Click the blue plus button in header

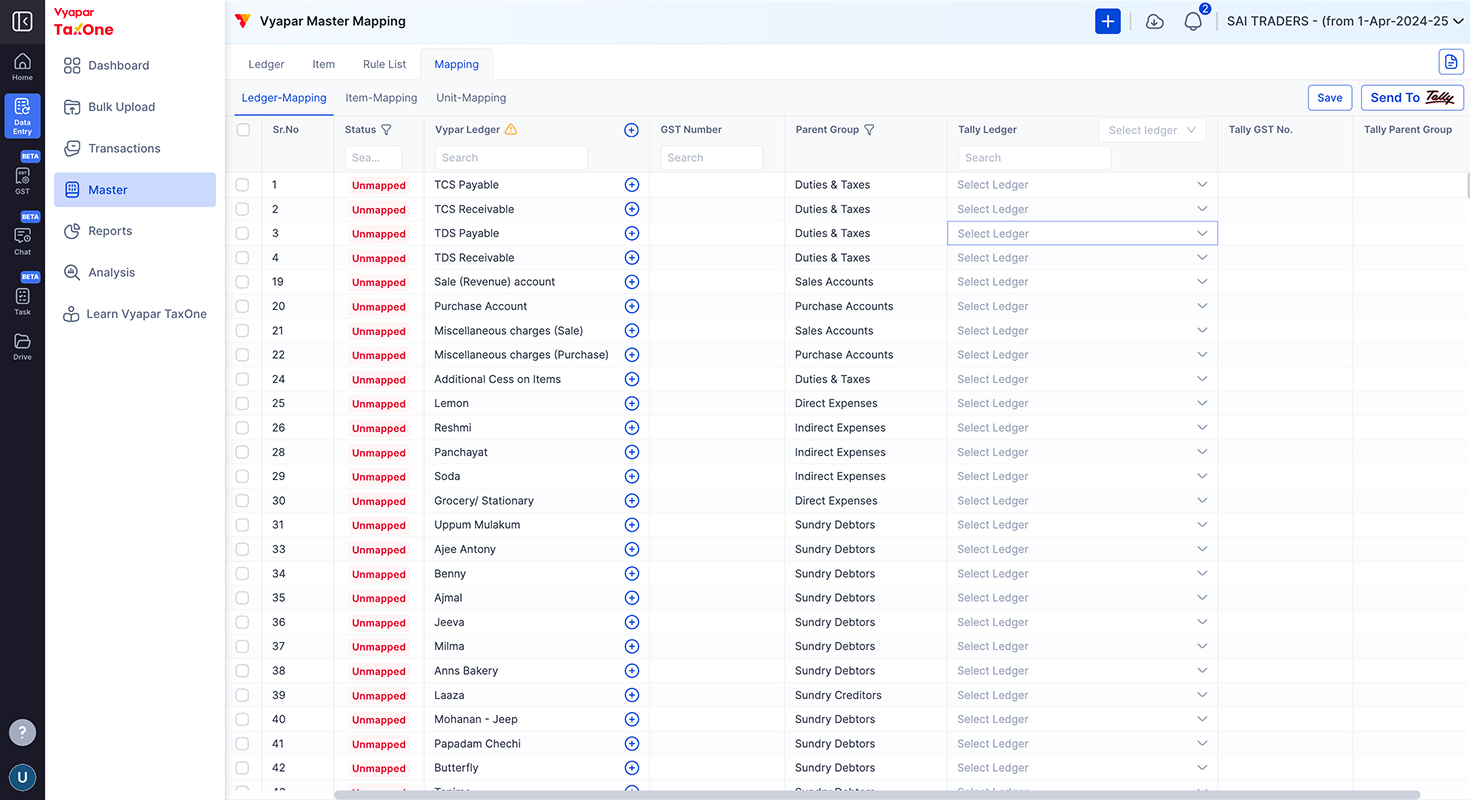click(1108, 21)
